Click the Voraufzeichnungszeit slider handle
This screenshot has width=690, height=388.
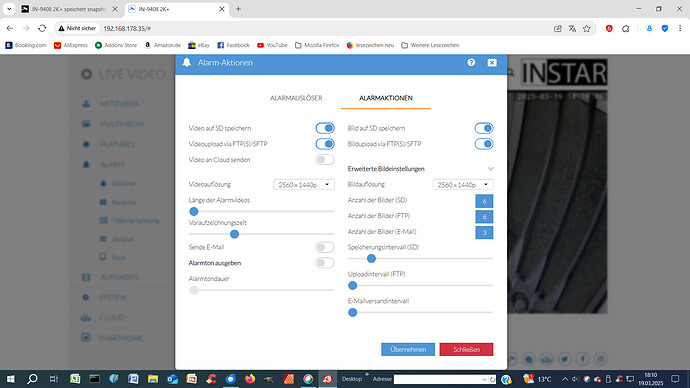coord(235,234)
